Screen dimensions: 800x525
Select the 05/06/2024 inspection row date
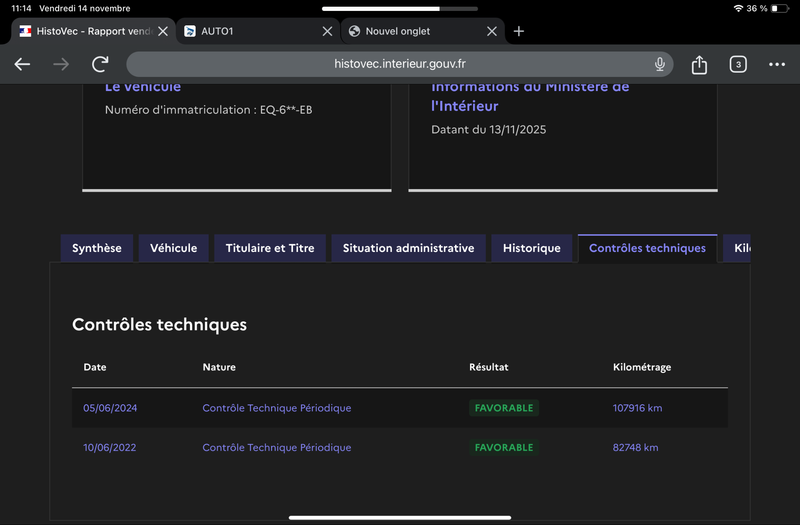pyautogui.click(x=110, y=408)
